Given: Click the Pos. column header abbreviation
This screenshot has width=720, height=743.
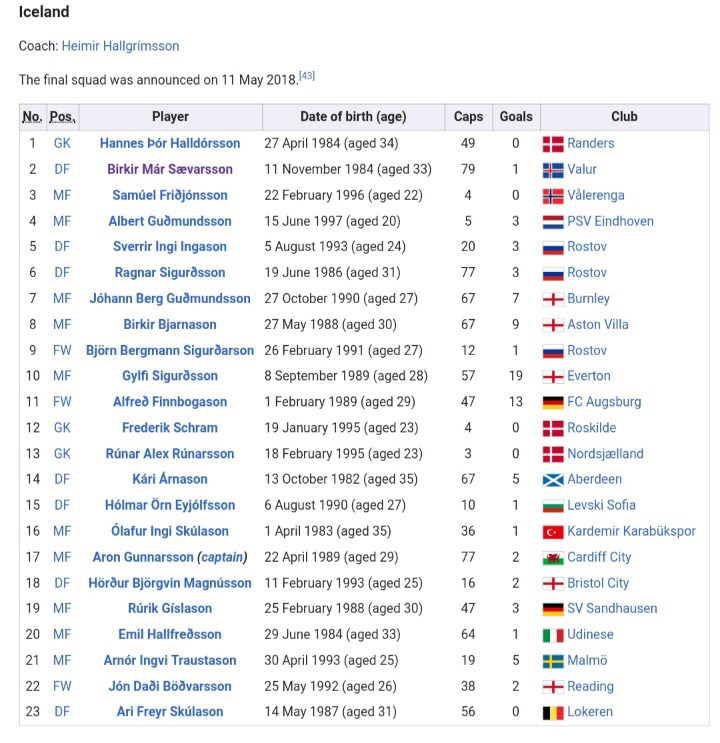Looking at the screenshot, I should [63, 117].
